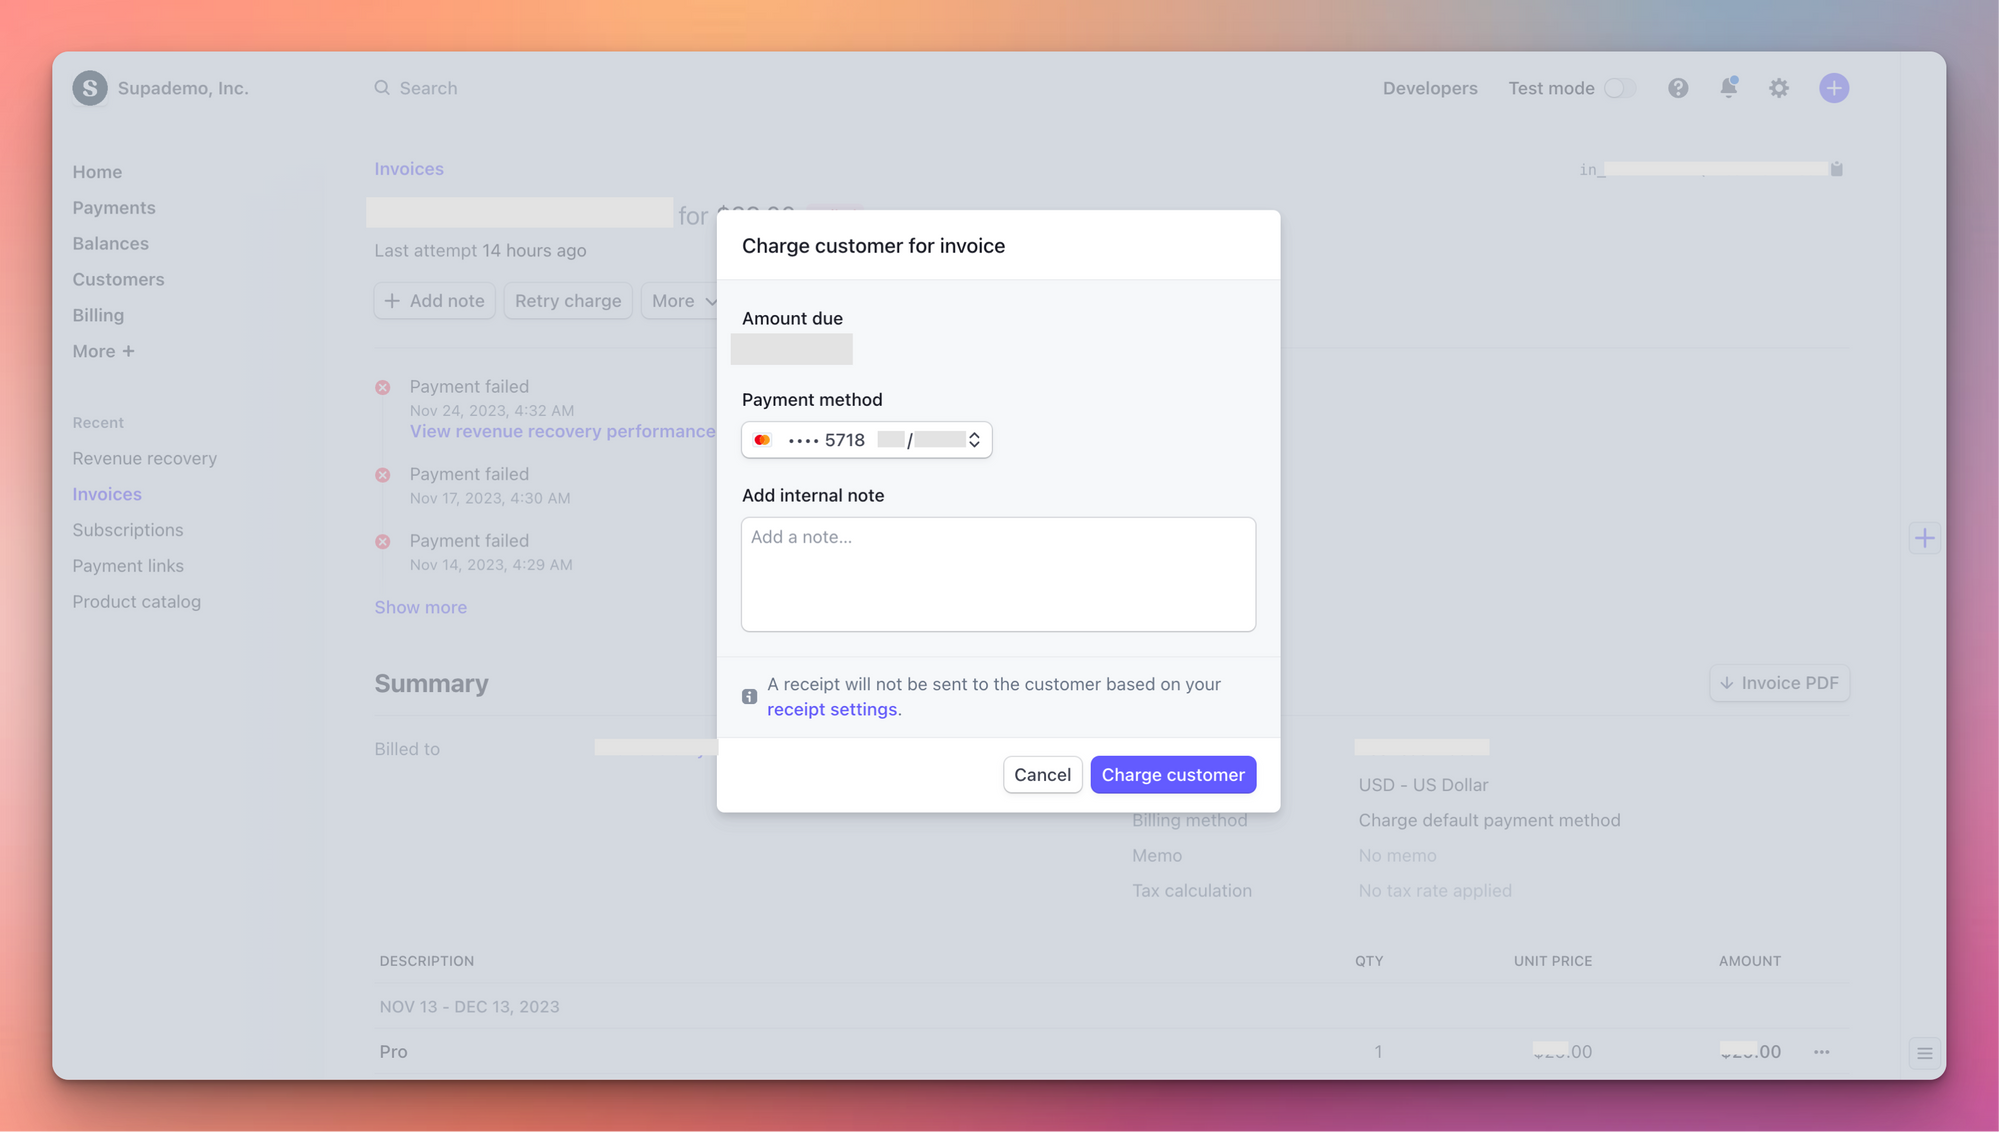Click the search magnifier icon
Screen dimensions: 2000x1132
click(382, 88)
